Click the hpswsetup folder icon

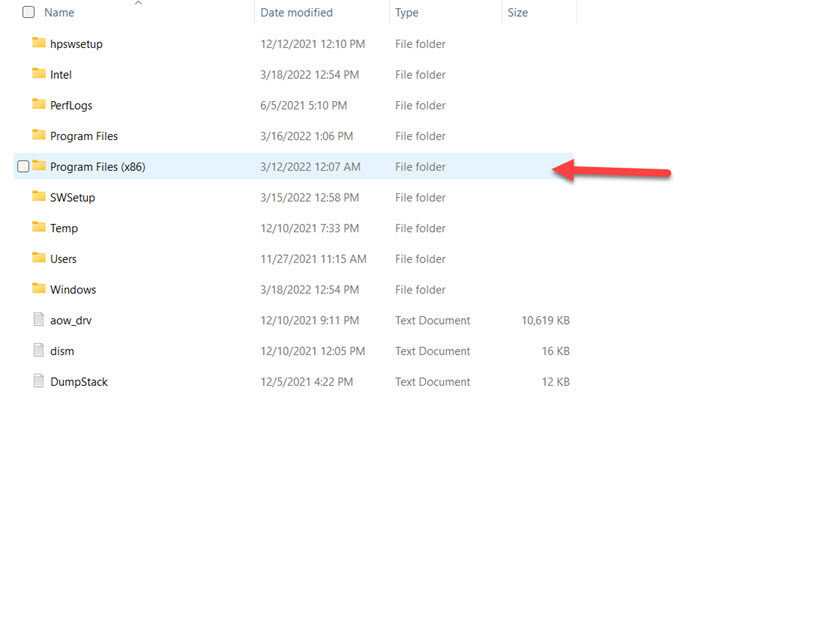click(x=39, y=43)
